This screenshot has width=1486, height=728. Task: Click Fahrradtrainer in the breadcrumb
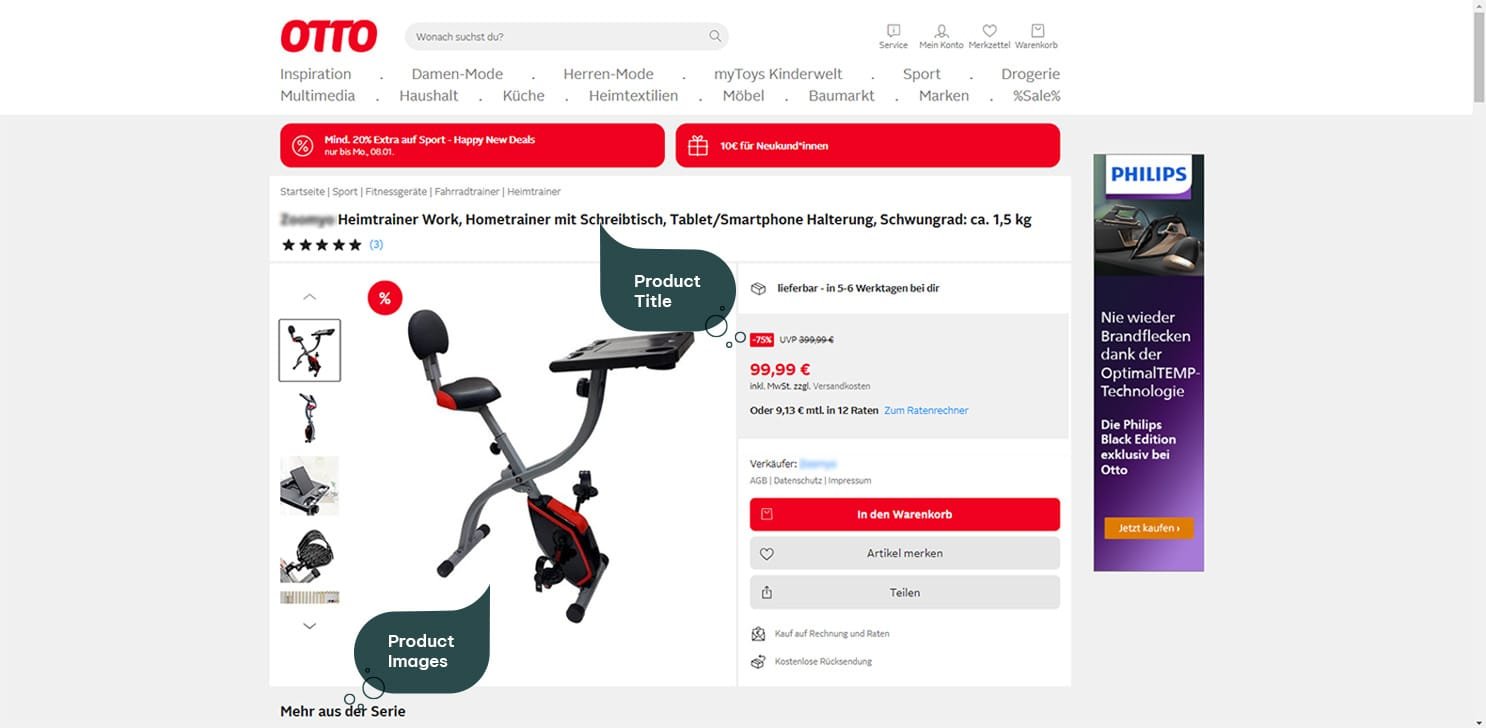pyautogui.click(x=467, y=191)
